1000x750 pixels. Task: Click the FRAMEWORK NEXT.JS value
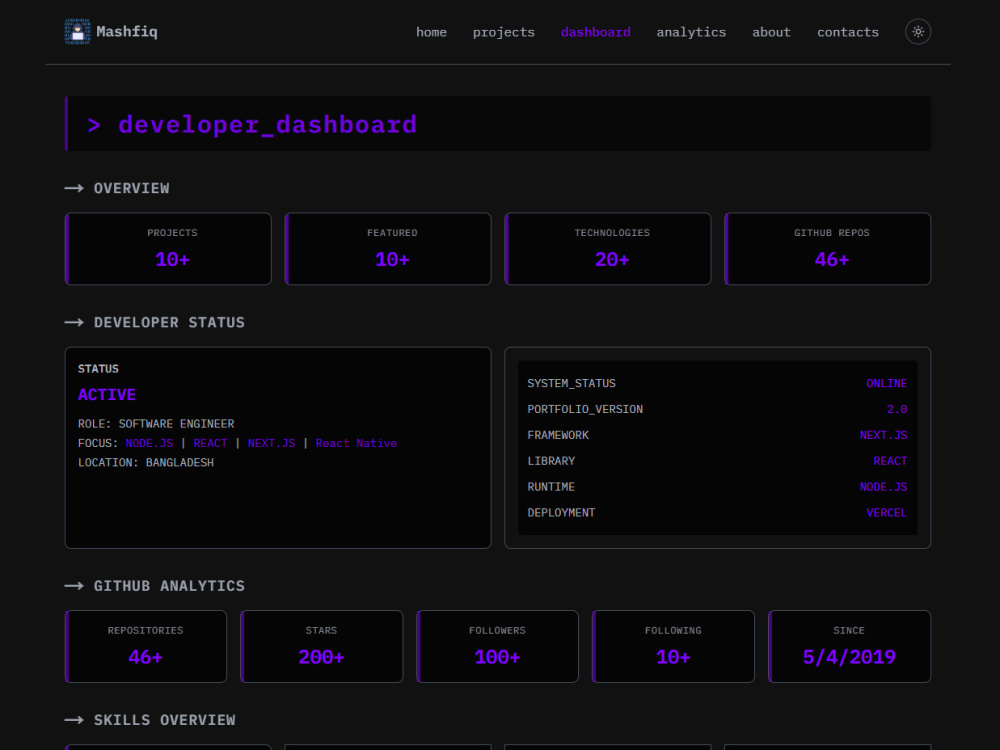883,435
